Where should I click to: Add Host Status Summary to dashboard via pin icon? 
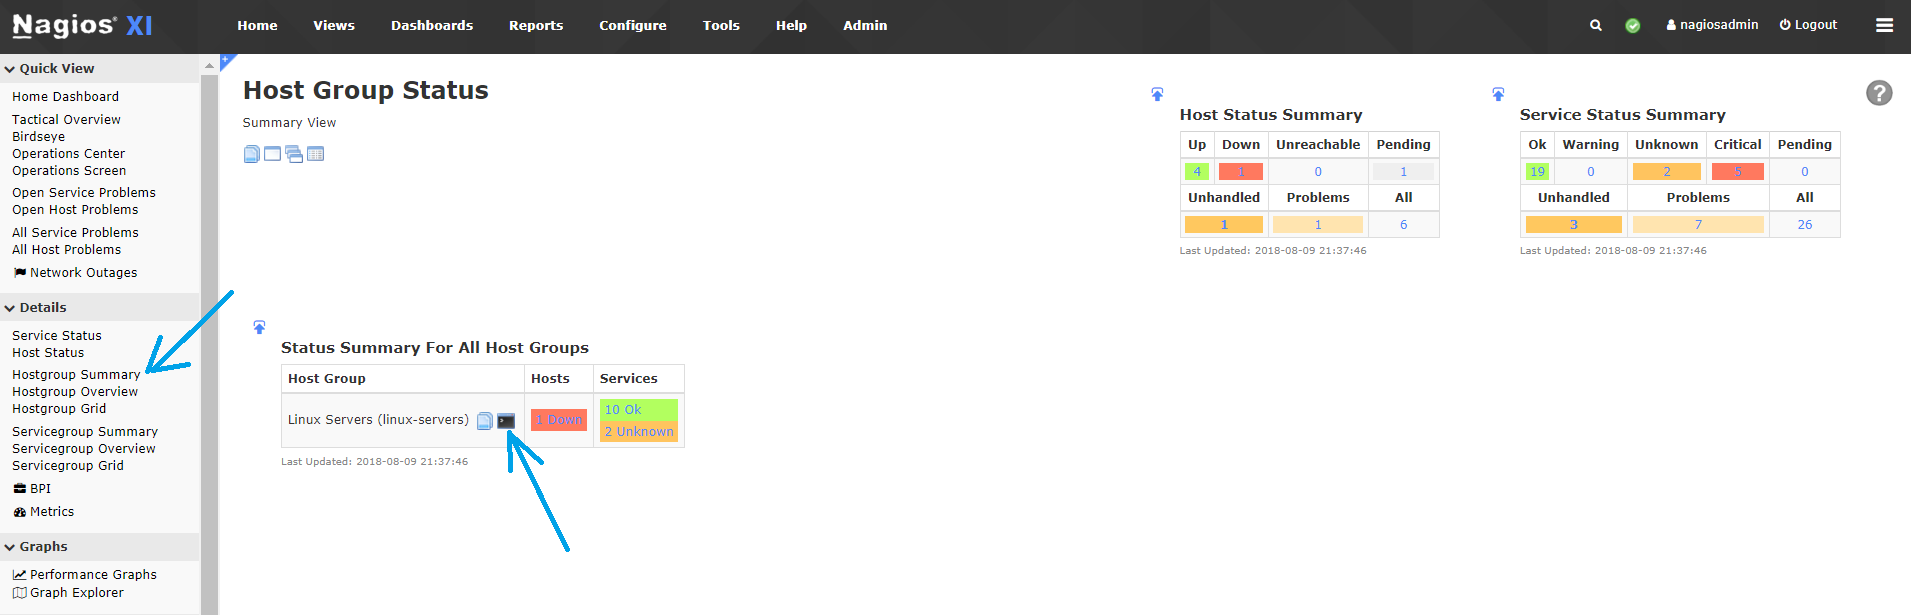pos(1157,94)
